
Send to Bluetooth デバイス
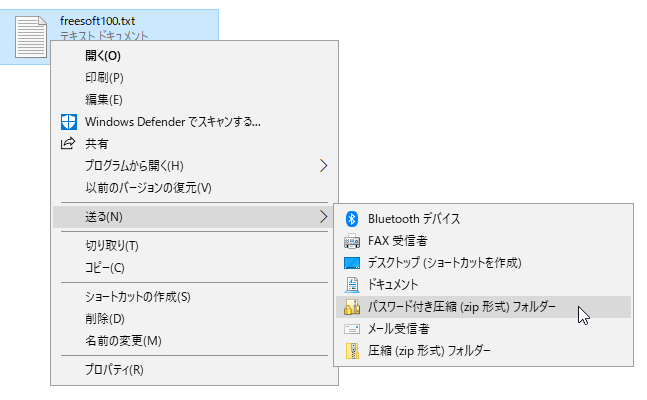[483, 219]
